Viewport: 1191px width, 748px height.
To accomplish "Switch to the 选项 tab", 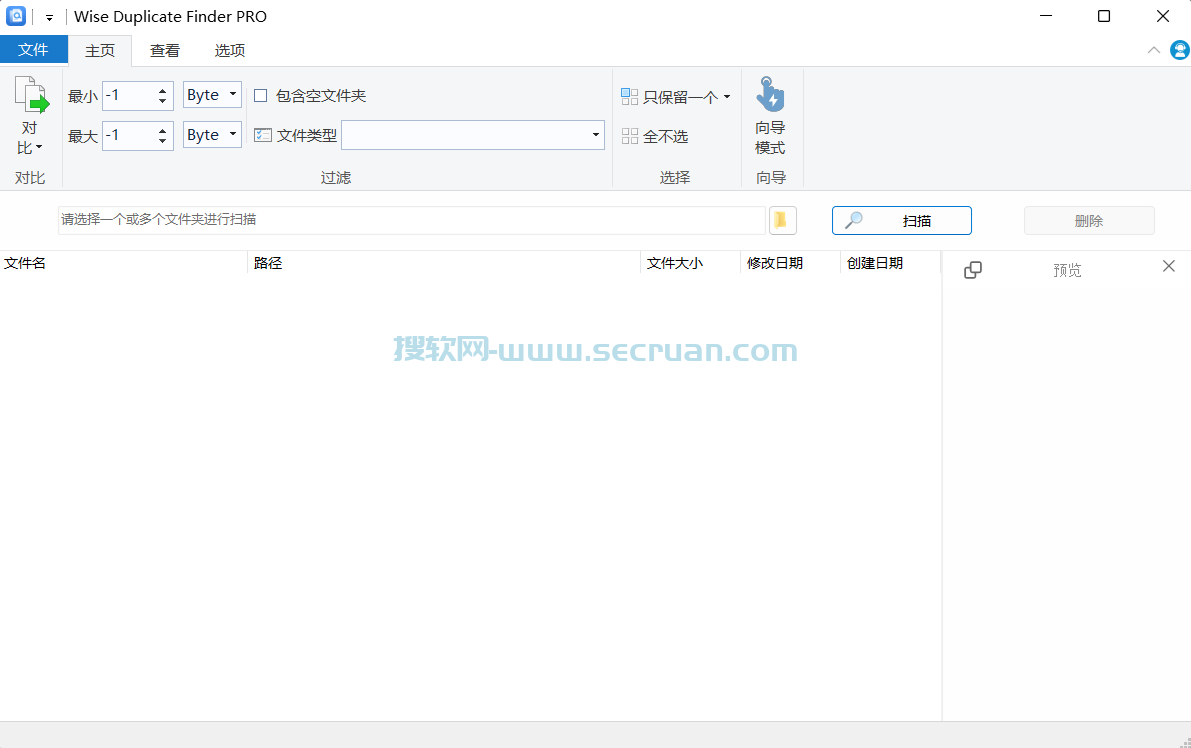I will 229,51.
